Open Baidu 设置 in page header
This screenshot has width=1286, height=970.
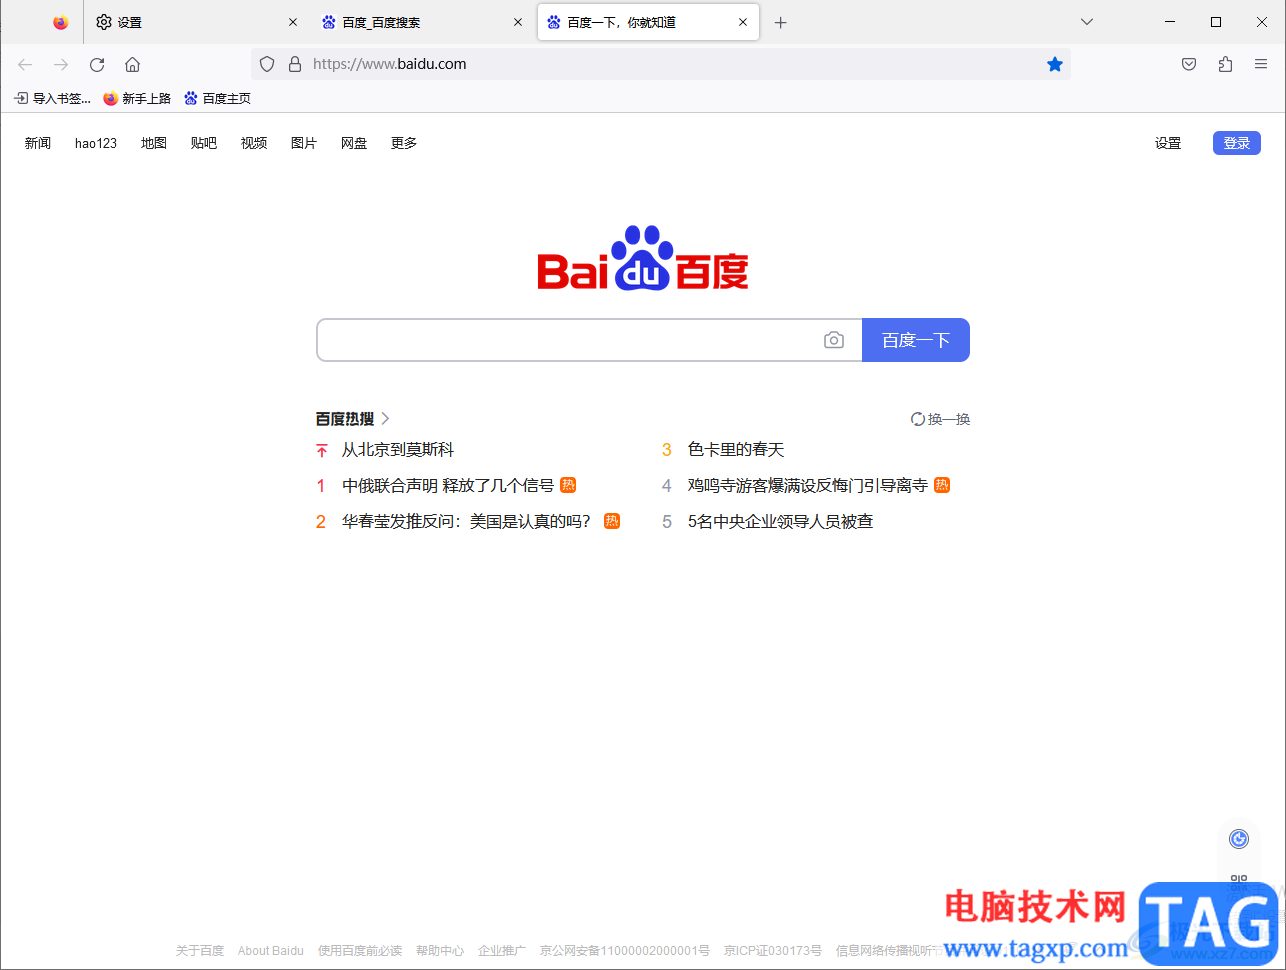pos(1168,143)
